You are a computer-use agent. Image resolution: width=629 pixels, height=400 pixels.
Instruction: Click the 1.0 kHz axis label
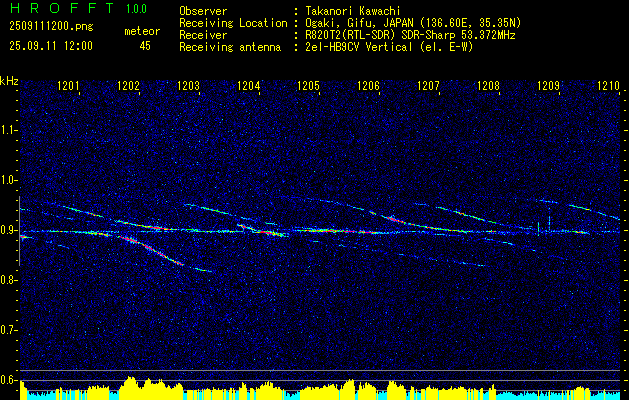[9, 180]
